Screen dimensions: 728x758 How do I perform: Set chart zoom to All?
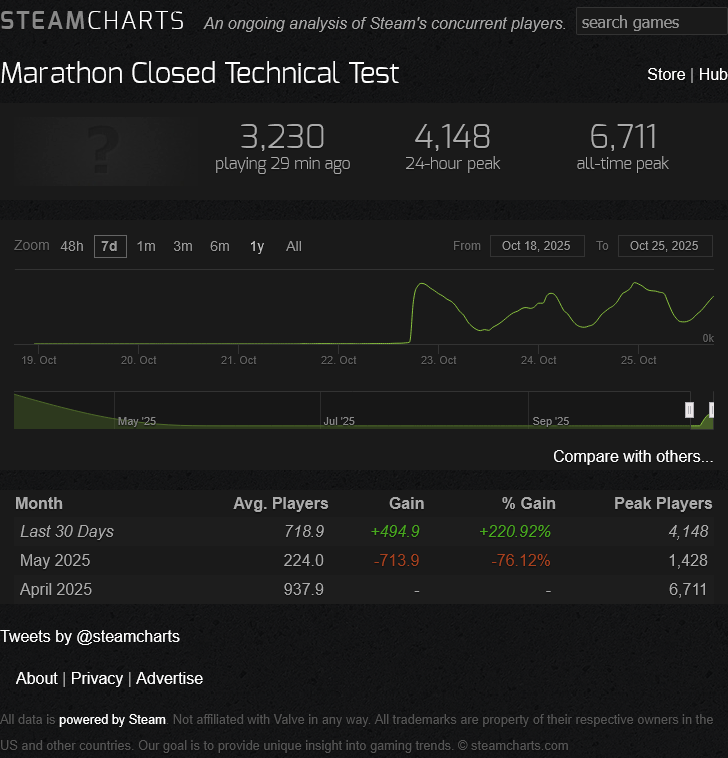[x=293, y=247]
